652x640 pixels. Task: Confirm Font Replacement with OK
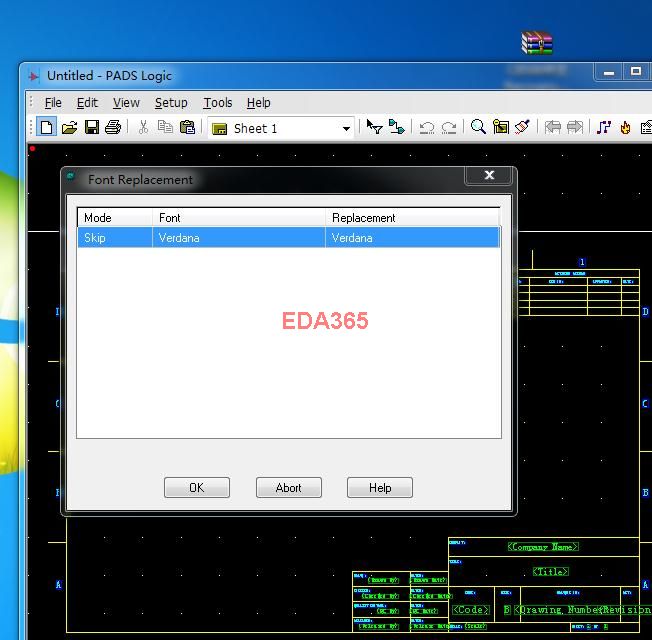197,487
